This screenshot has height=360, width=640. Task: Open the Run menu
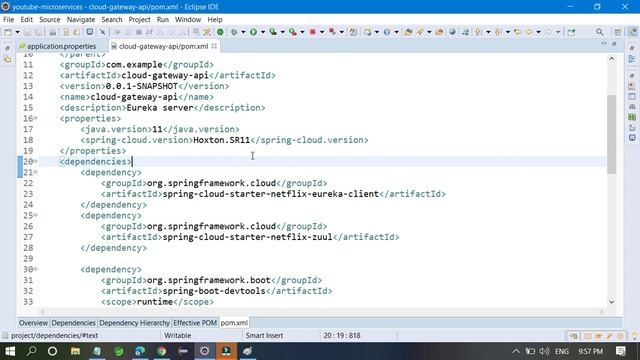coord(162,20)
